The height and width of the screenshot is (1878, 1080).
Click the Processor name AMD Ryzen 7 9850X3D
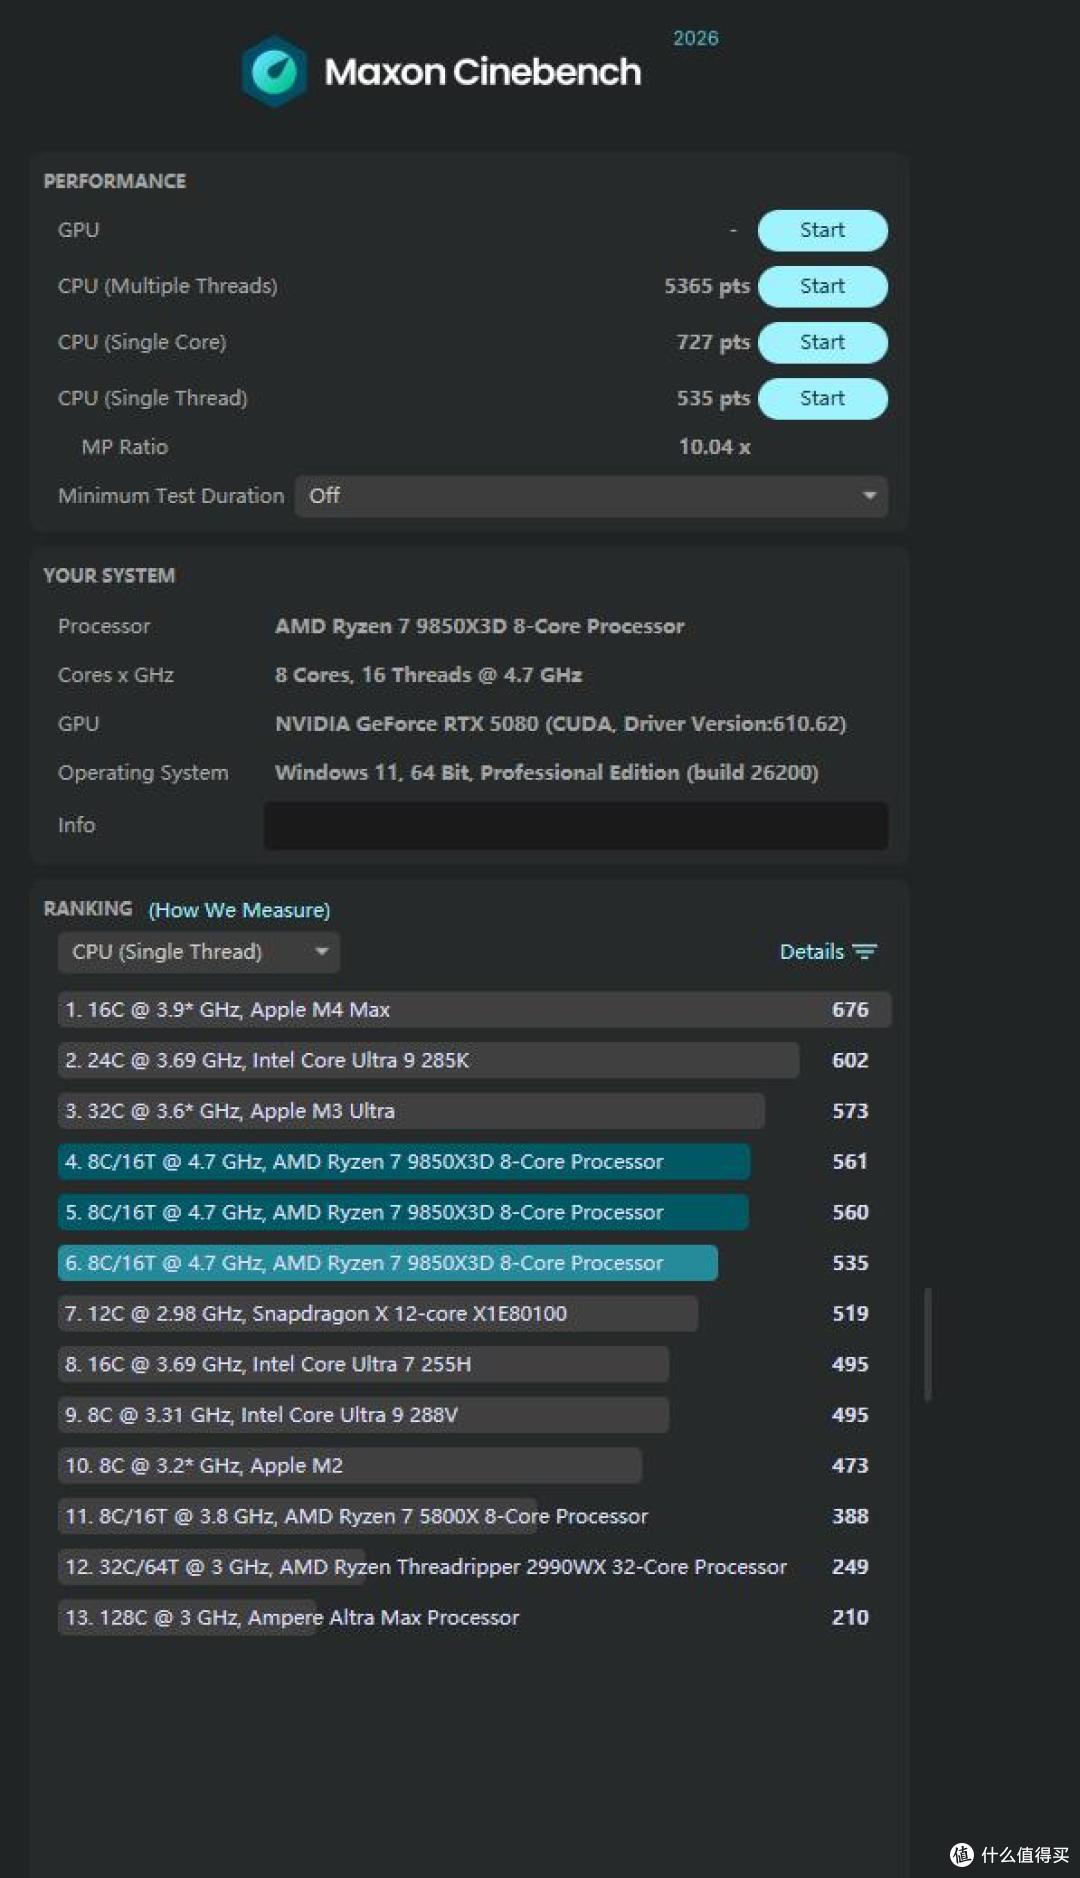[x=480, y=626]
